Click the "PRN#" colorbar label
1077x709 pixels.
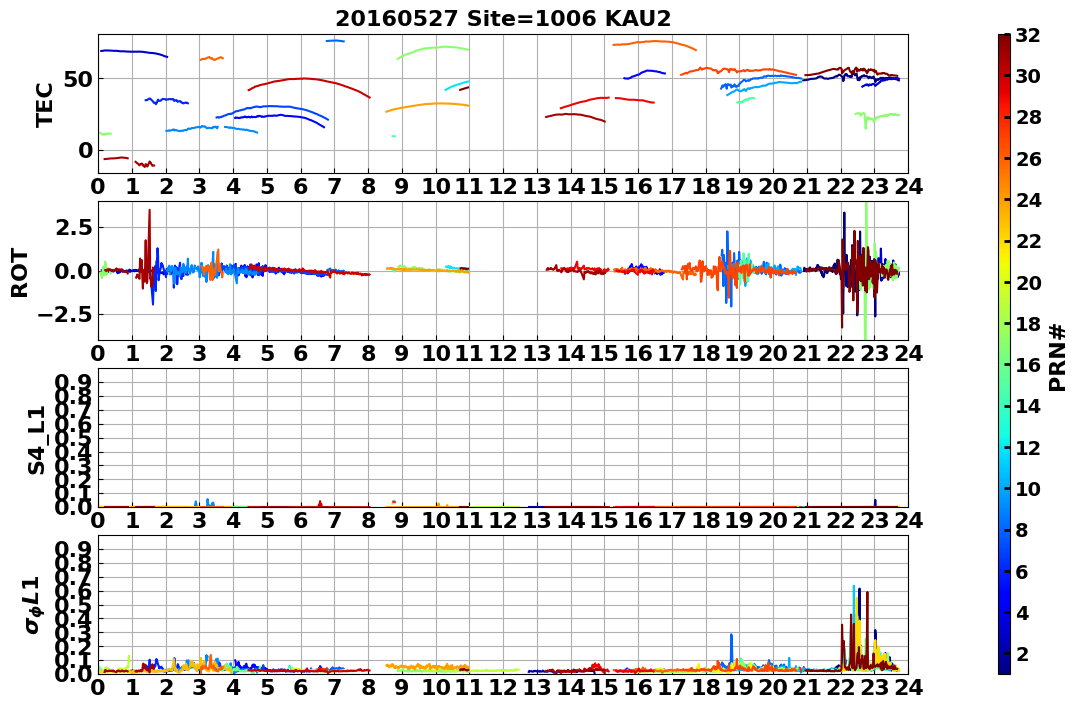click(1057, 357)
